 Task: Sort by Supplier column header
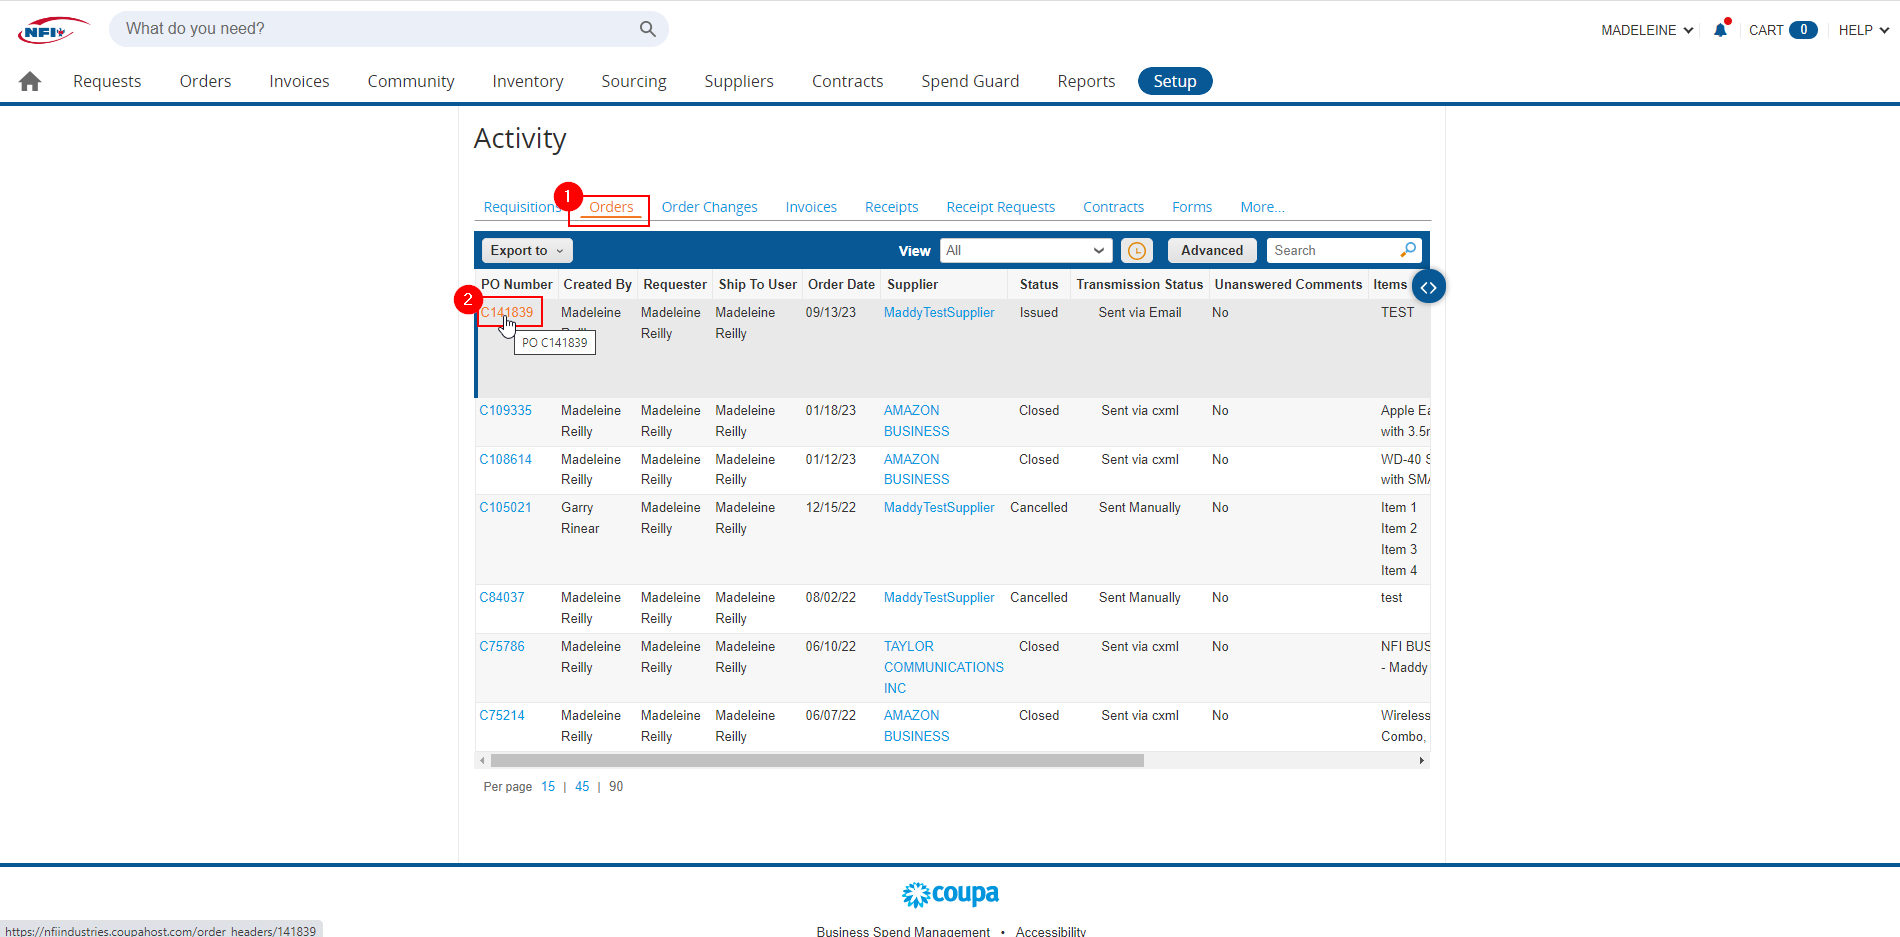tap(912, 284)
